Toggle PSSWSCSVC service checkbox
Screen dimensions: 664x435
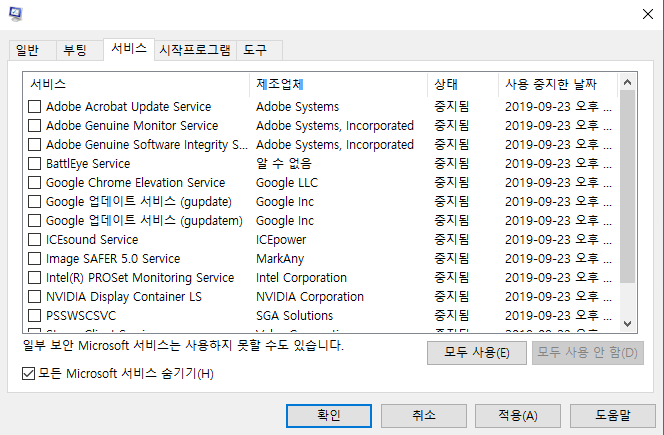point(34,316)
